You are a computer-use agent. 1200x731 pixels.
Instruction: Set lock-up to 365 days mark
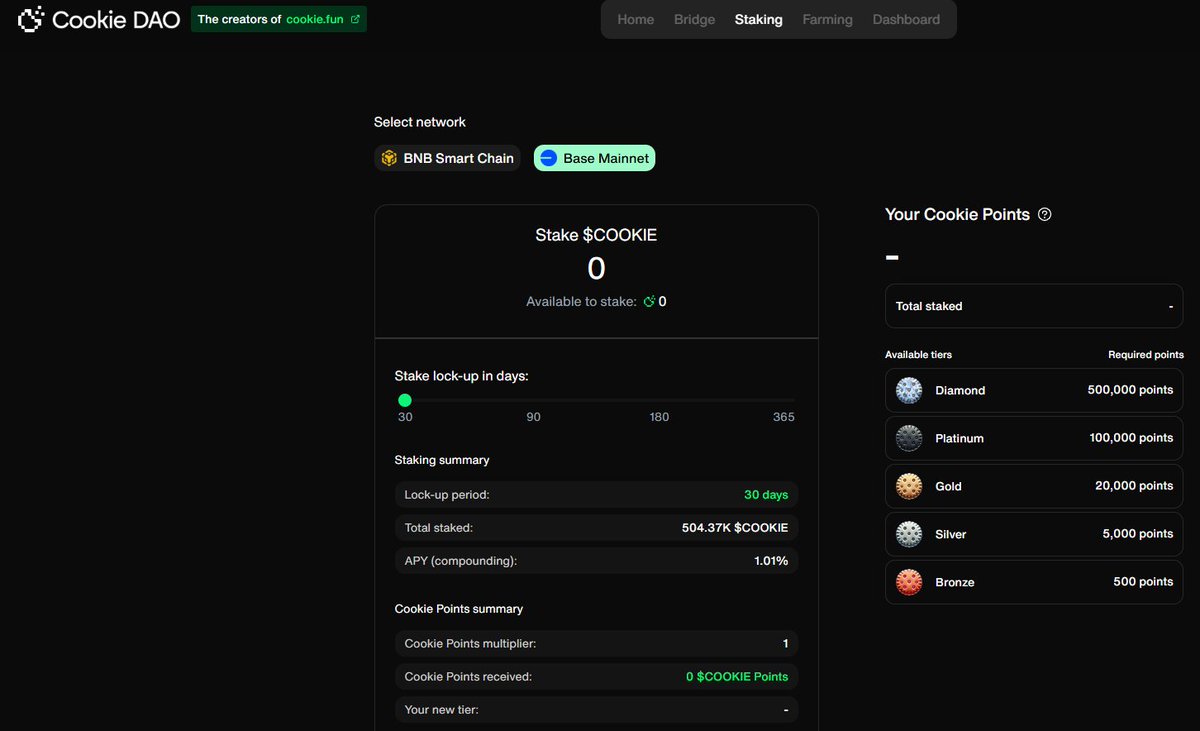[x=784, y=416]
